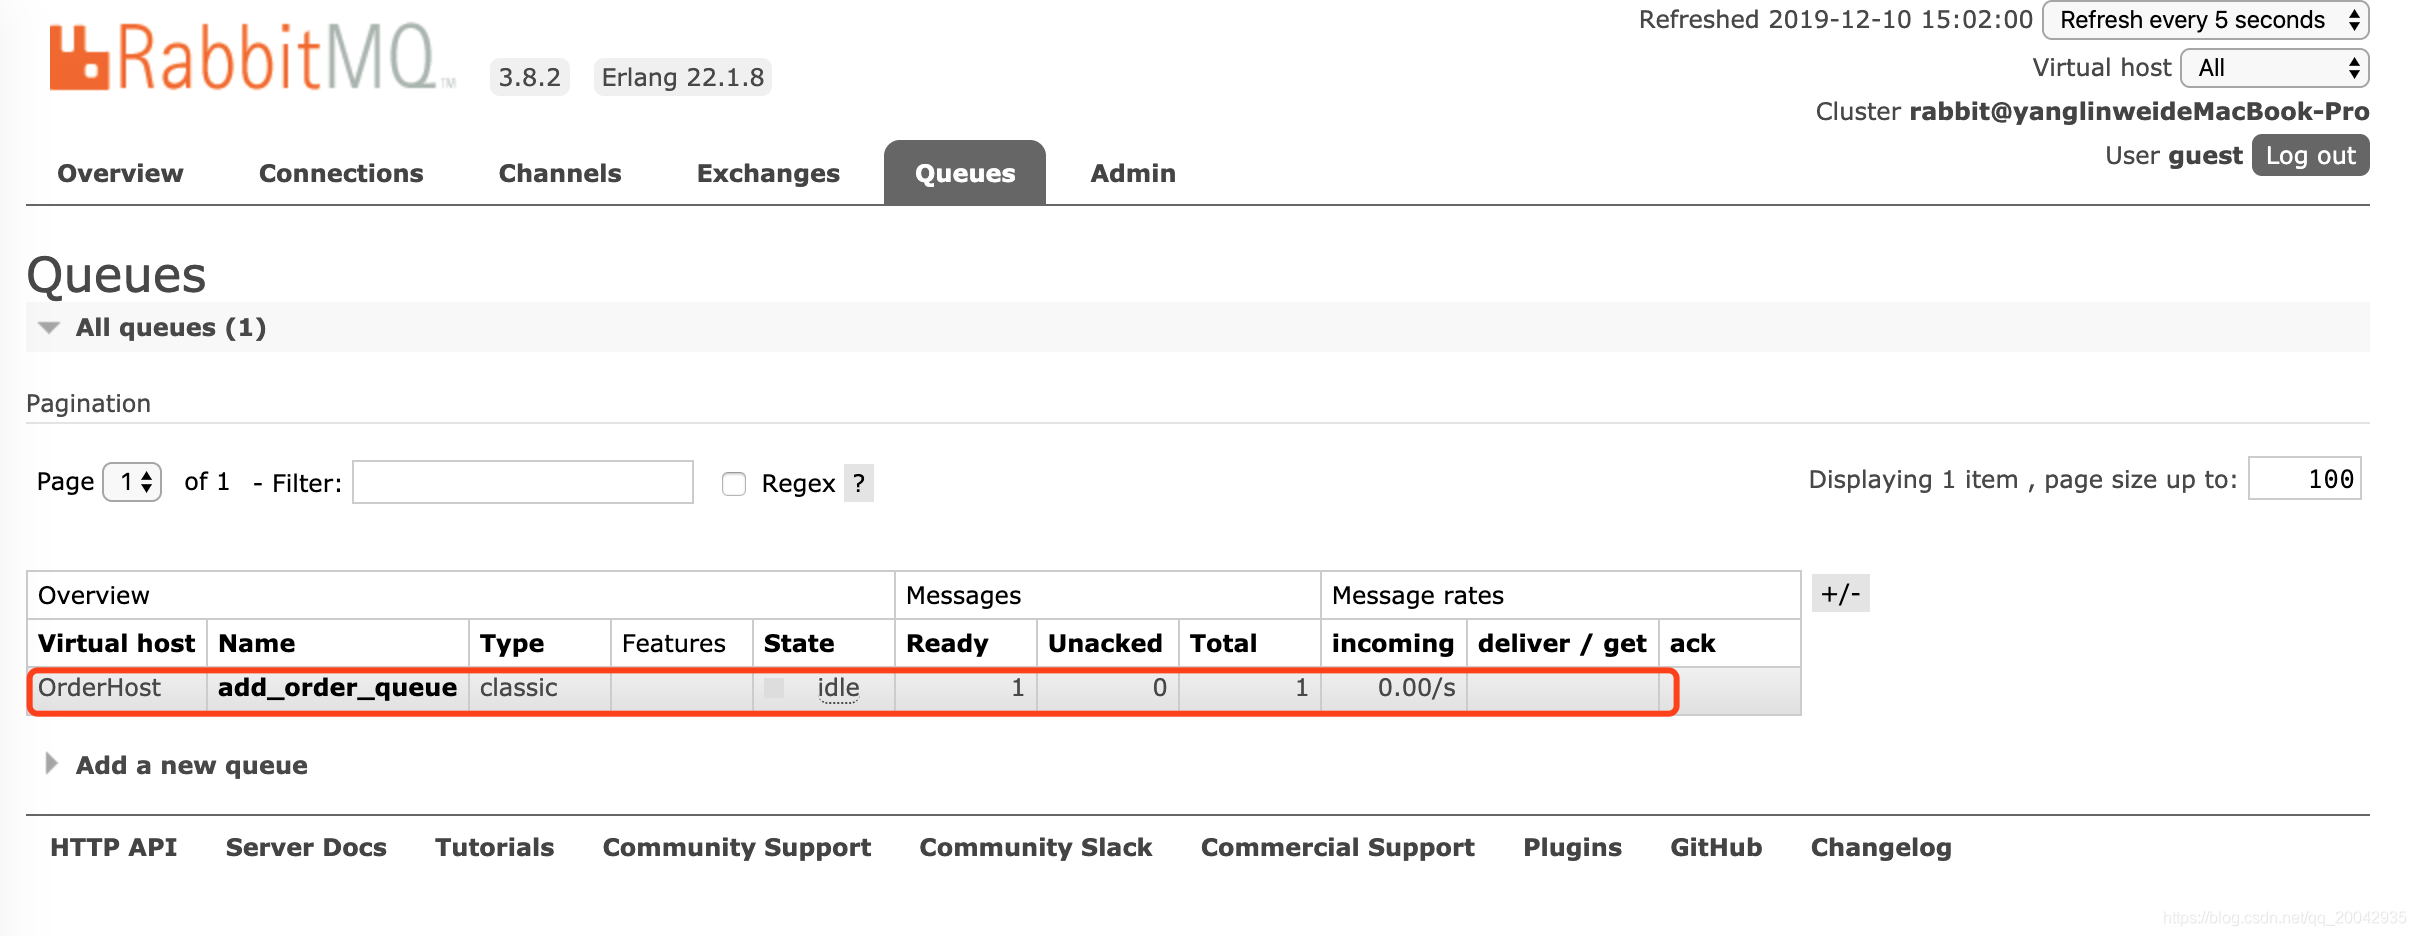Click the page size input showing 100

coord(2304,479)
